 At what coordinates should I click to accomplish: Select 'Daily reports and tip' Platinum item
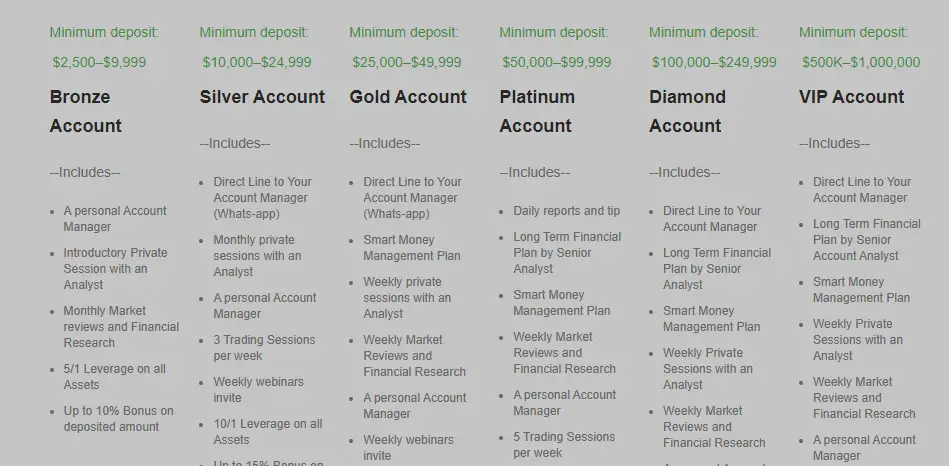566,211
